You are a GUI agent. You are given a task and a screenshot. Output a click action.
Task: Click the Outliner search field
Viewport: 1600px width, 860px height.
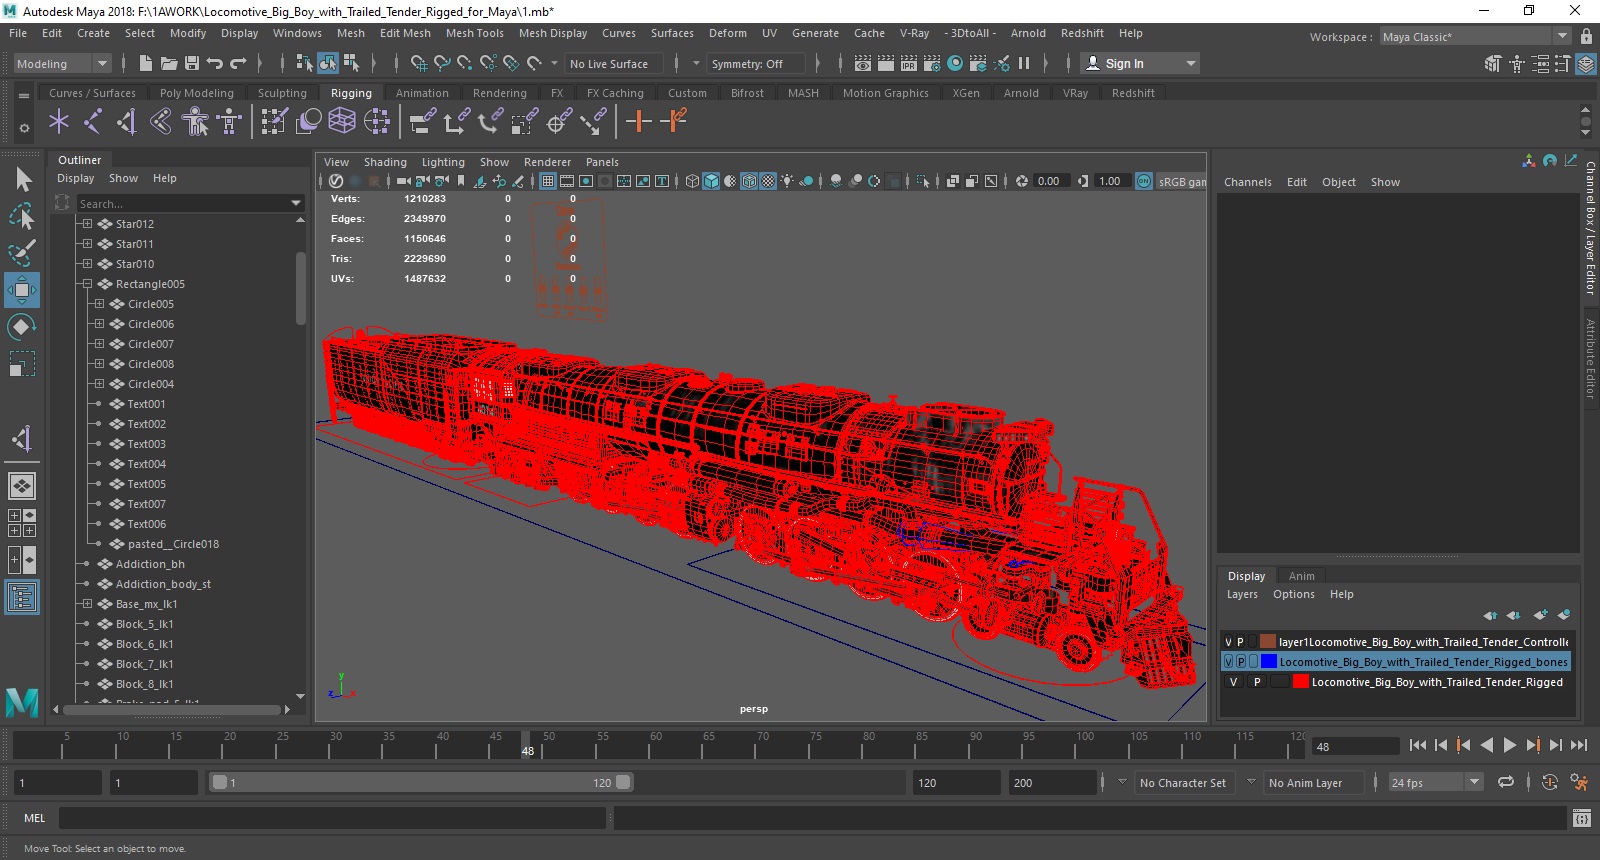pos(182,203)
